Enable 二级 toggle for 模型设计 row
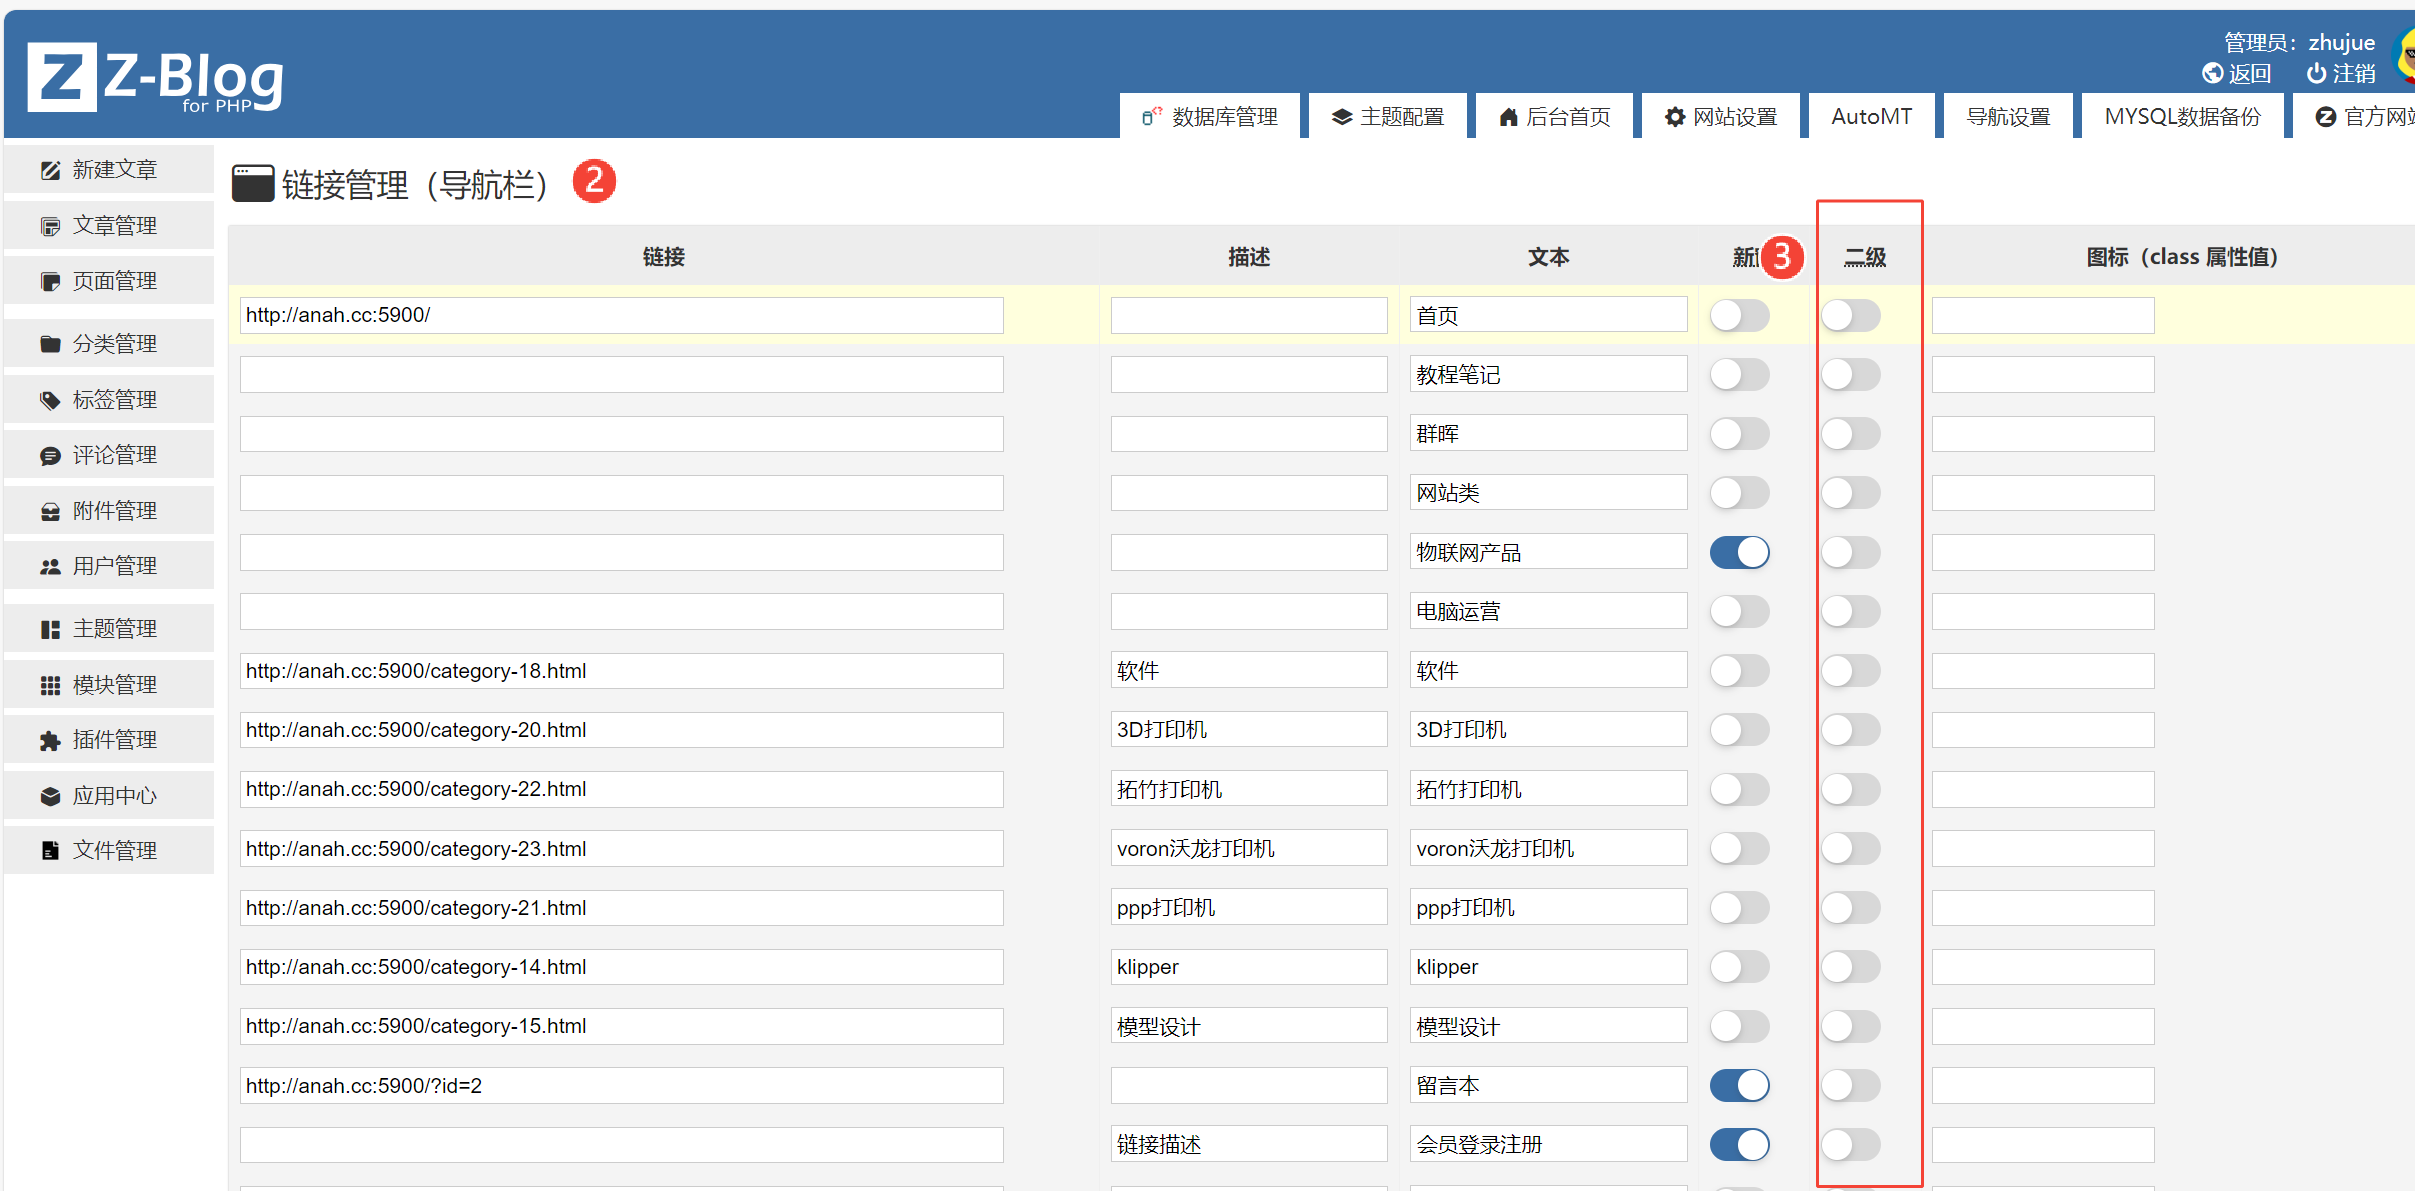The image size is (2415, 1191). (1850, 1026)
